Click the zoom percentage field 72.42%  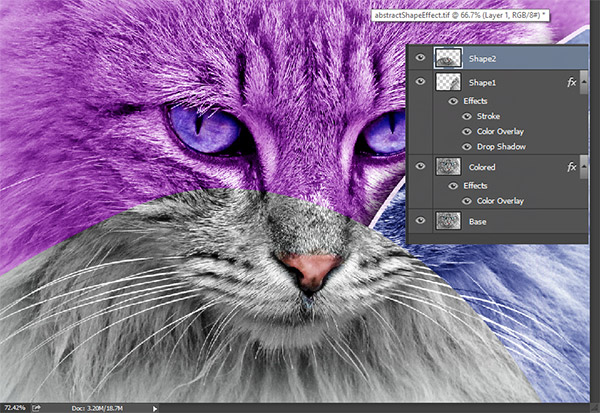(x=15, y=407)
